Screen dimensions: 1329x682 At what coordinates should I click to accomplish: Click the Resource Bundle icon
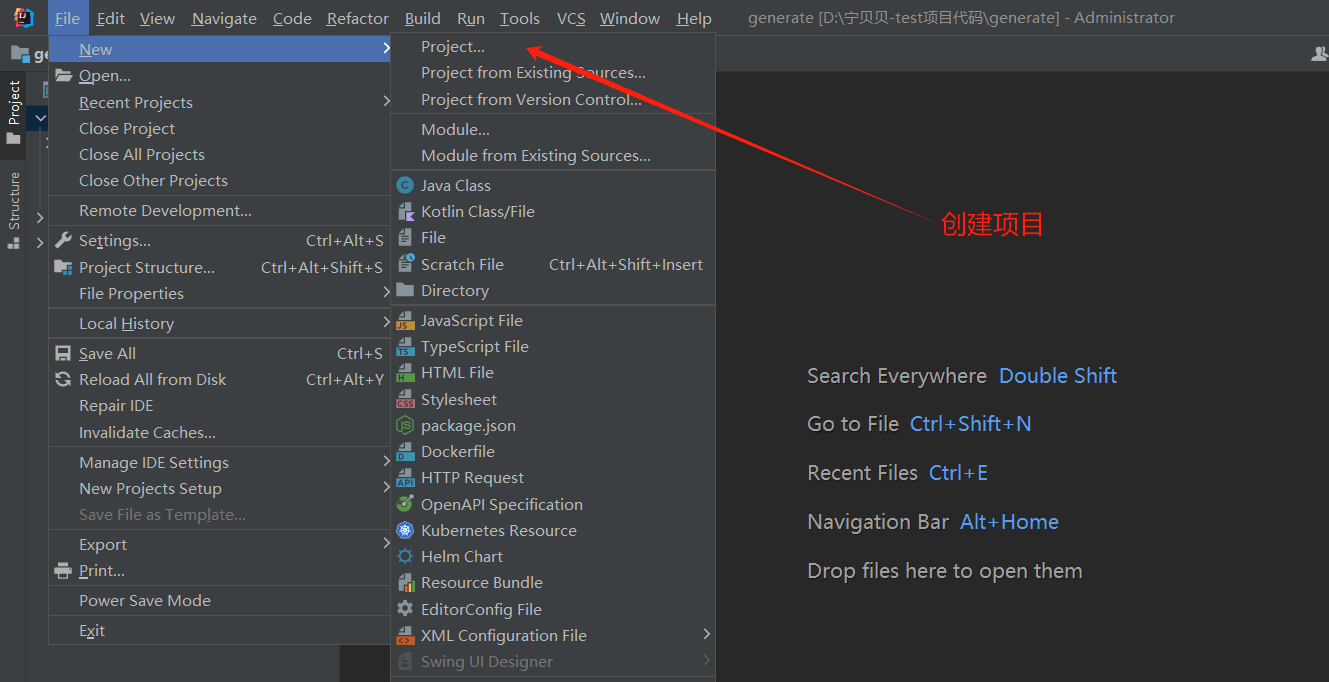pos(405,582)
